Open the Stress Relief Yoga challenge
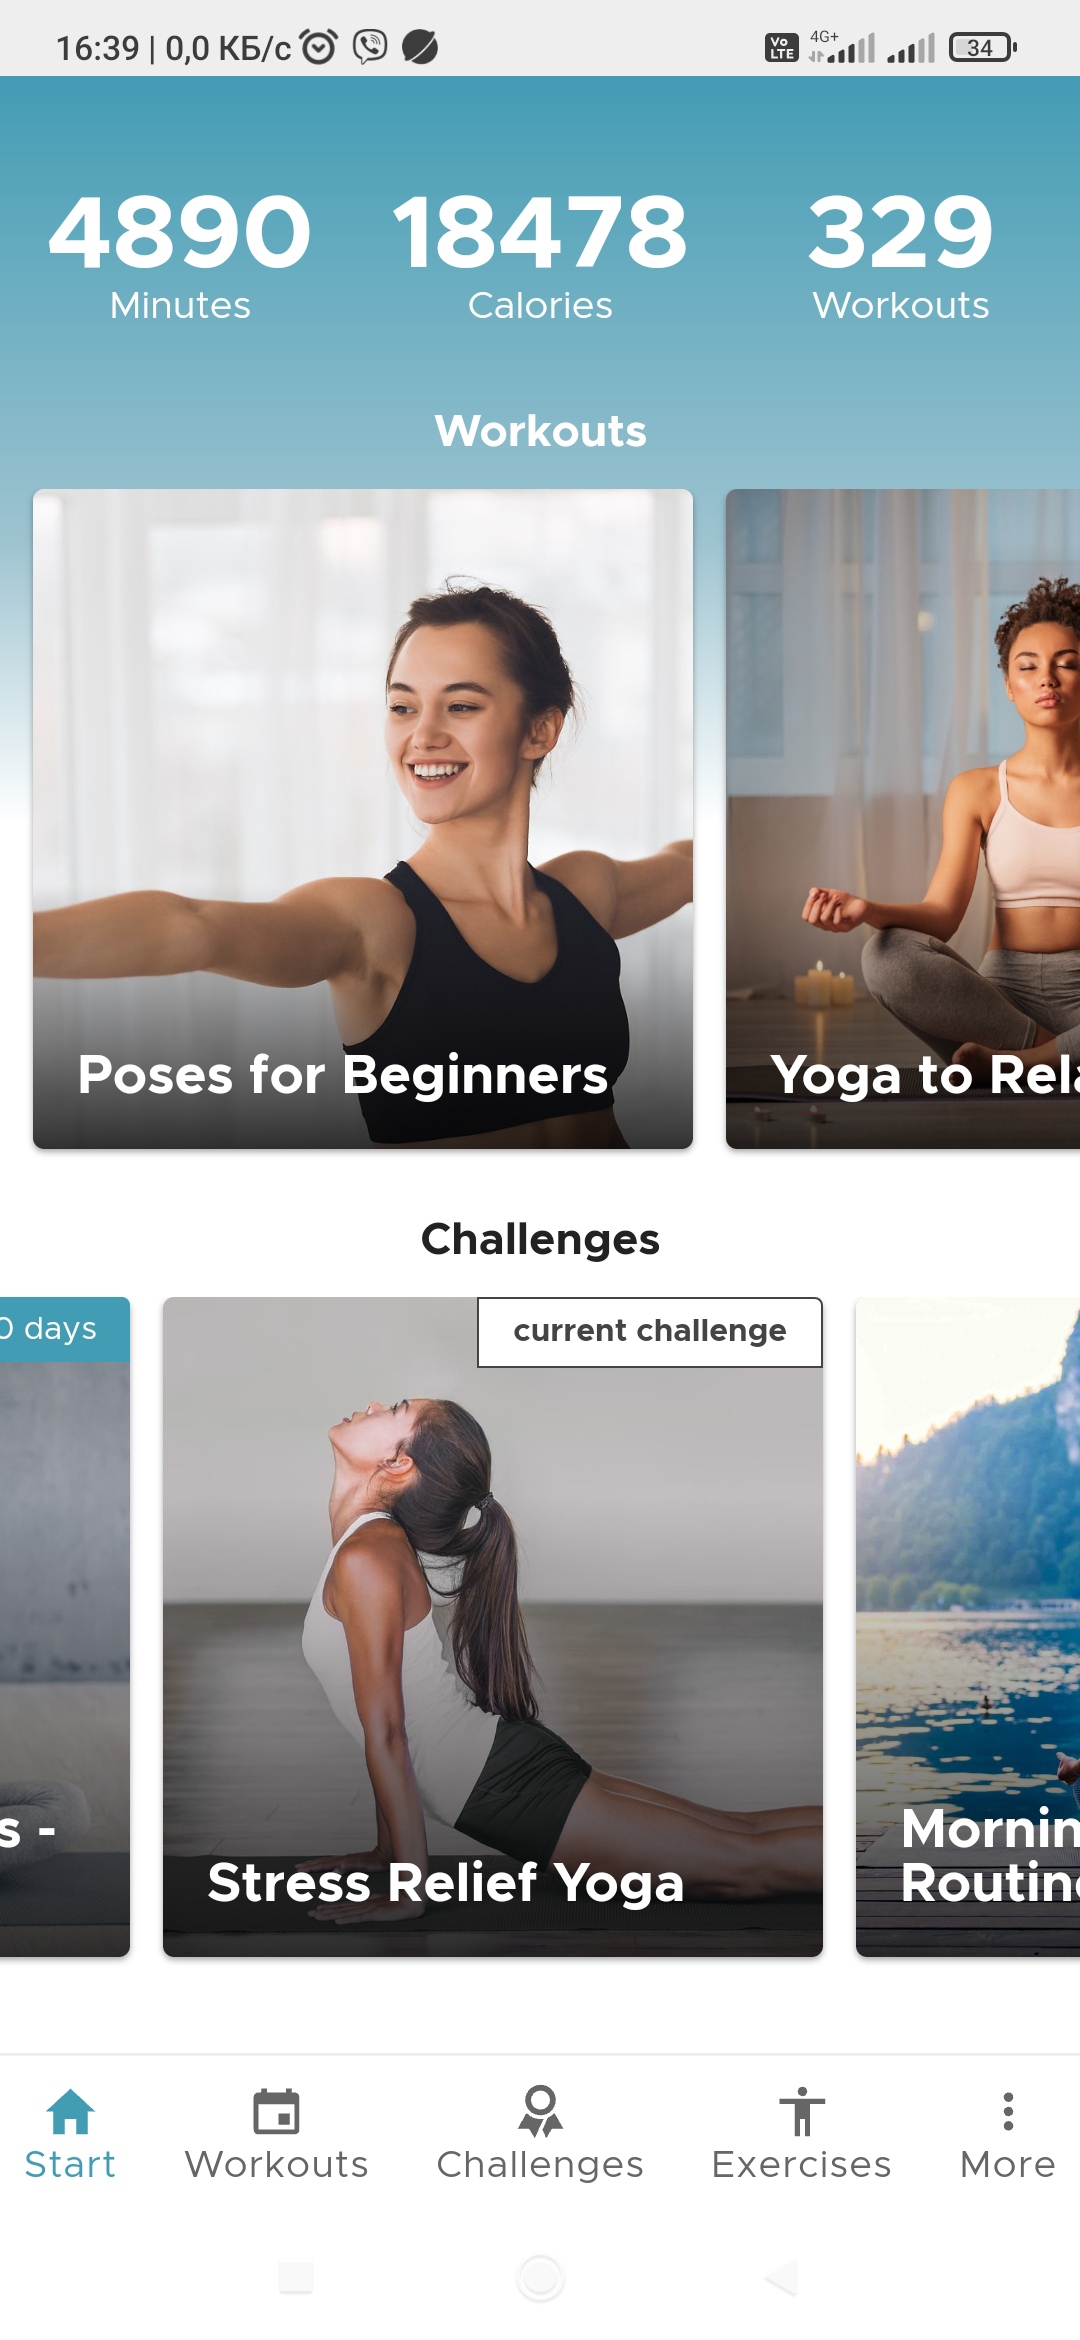Image resolution: width=1080 pixels, height=2340 pixels. [493, 1627]
